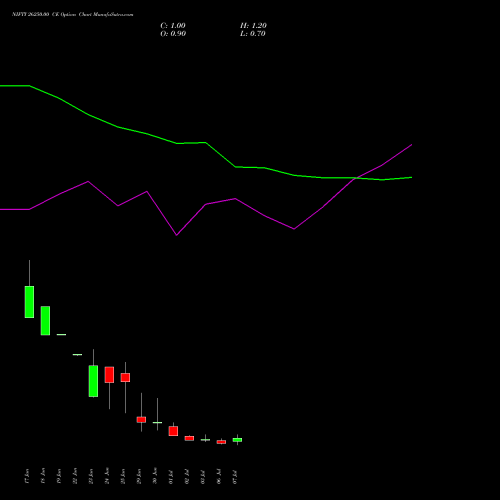Select the '01 Jul' date label

click(x=171, y=477)
